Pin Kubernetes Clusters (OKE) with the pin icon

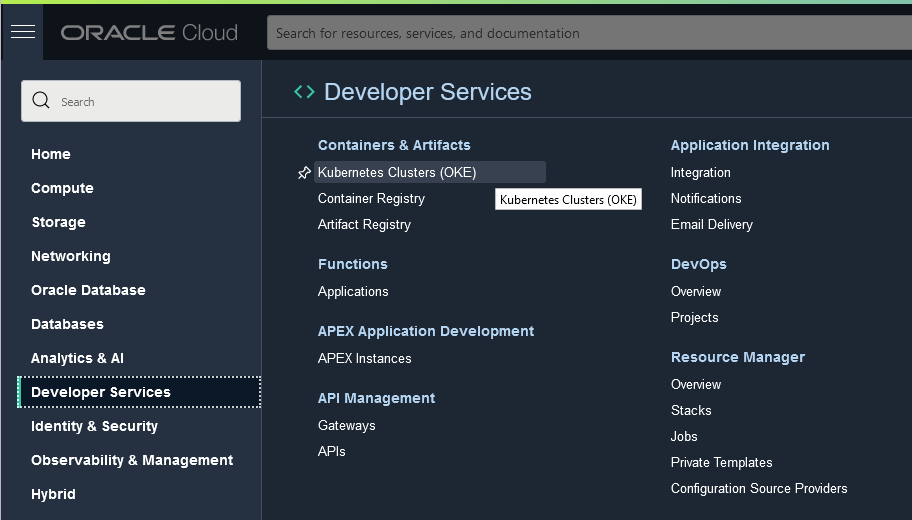point(304,173)
